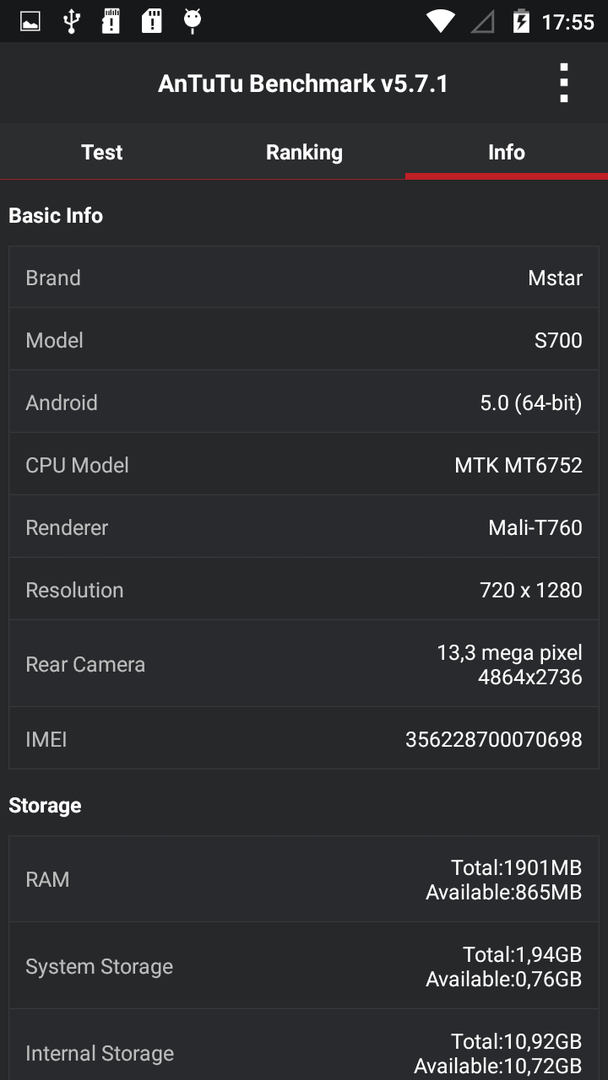This screenshot has height=1080, width=608.
Task: Tap the Wi-Fi signal icon
Action: coord(439,21)
